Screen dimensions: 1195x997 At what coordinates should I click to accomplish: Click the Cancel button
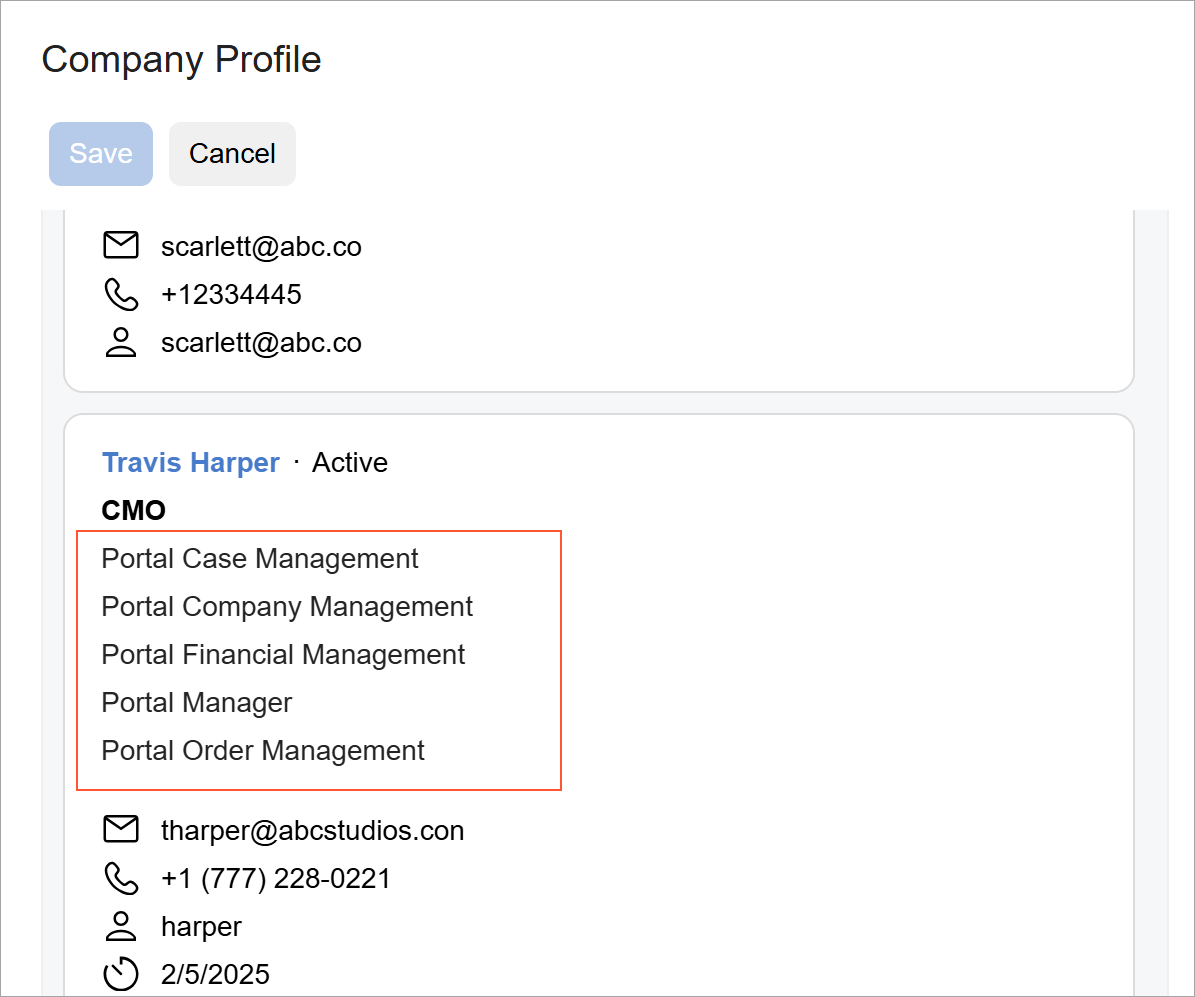232,154
